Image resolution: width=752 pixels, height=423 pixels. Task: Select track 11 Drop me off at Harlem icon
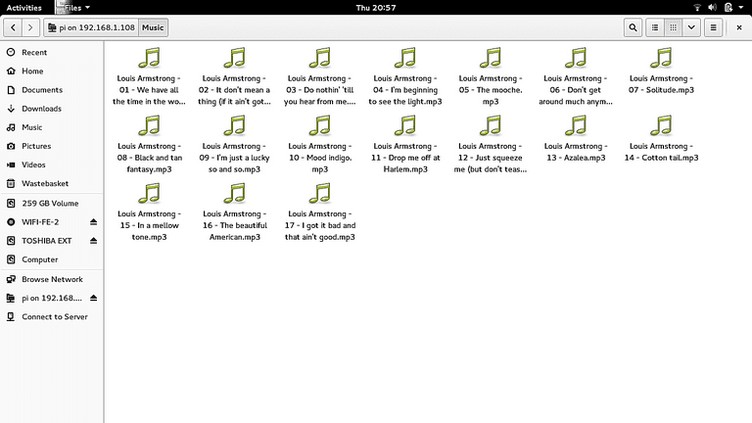click(x=405, y=126)
